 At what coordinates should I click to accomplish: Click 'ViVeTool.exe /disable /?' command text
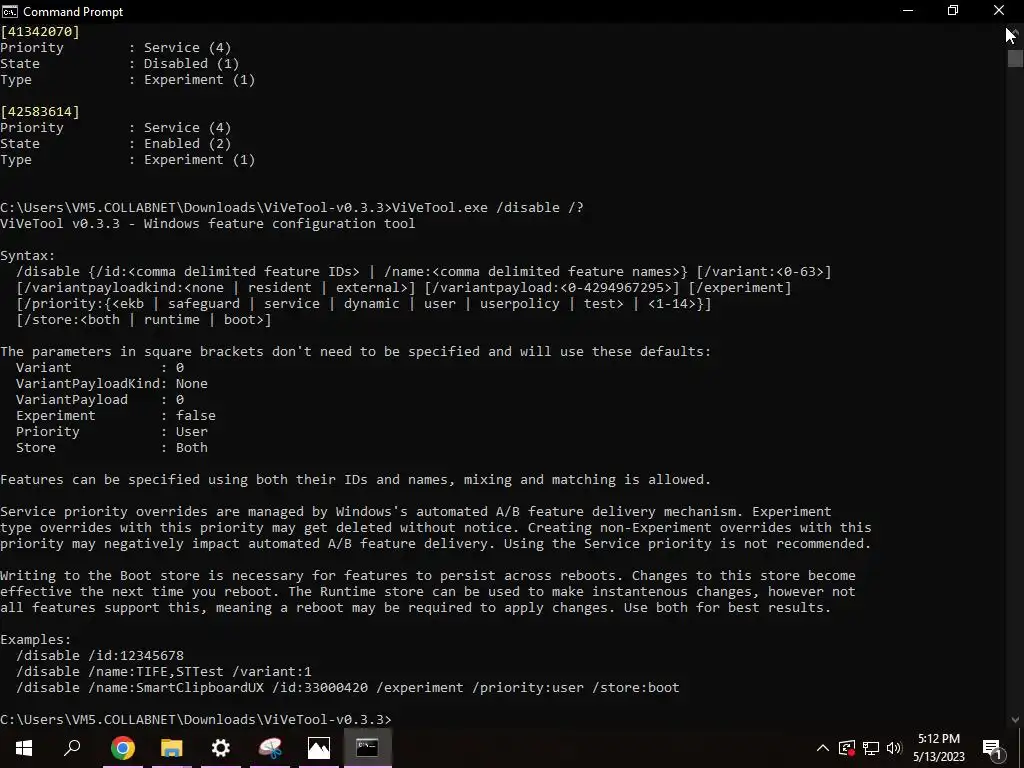tap(488, 208)
